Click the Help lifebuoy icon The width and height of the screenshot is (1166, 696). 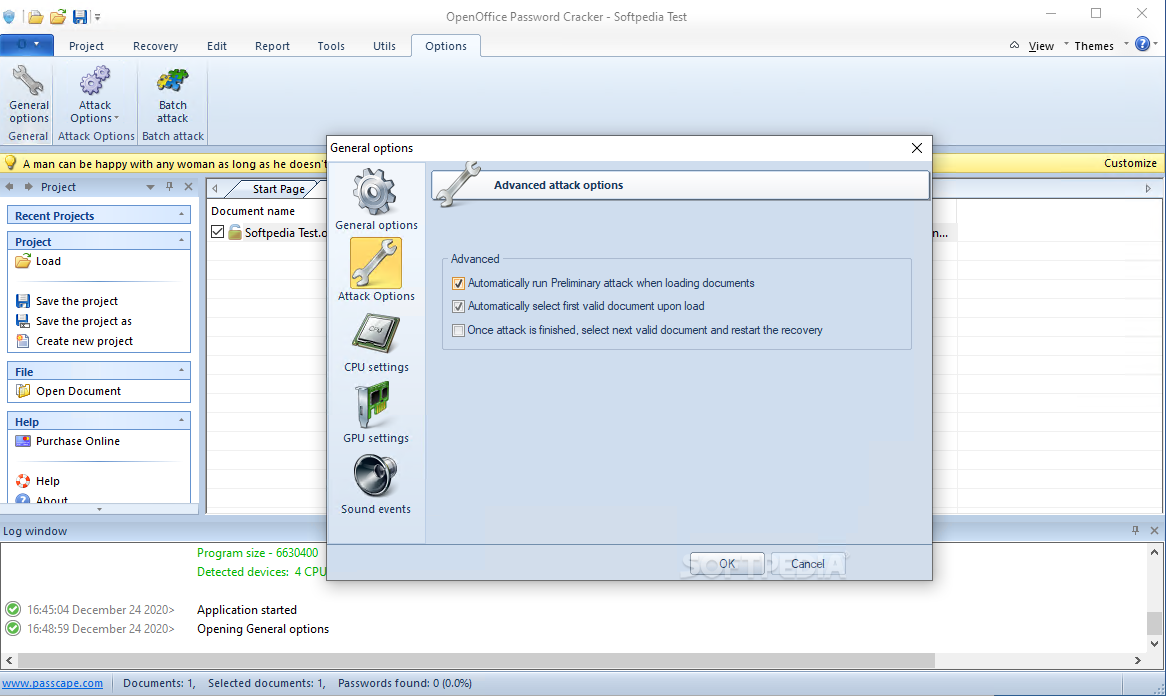click(x=23, y=481)
